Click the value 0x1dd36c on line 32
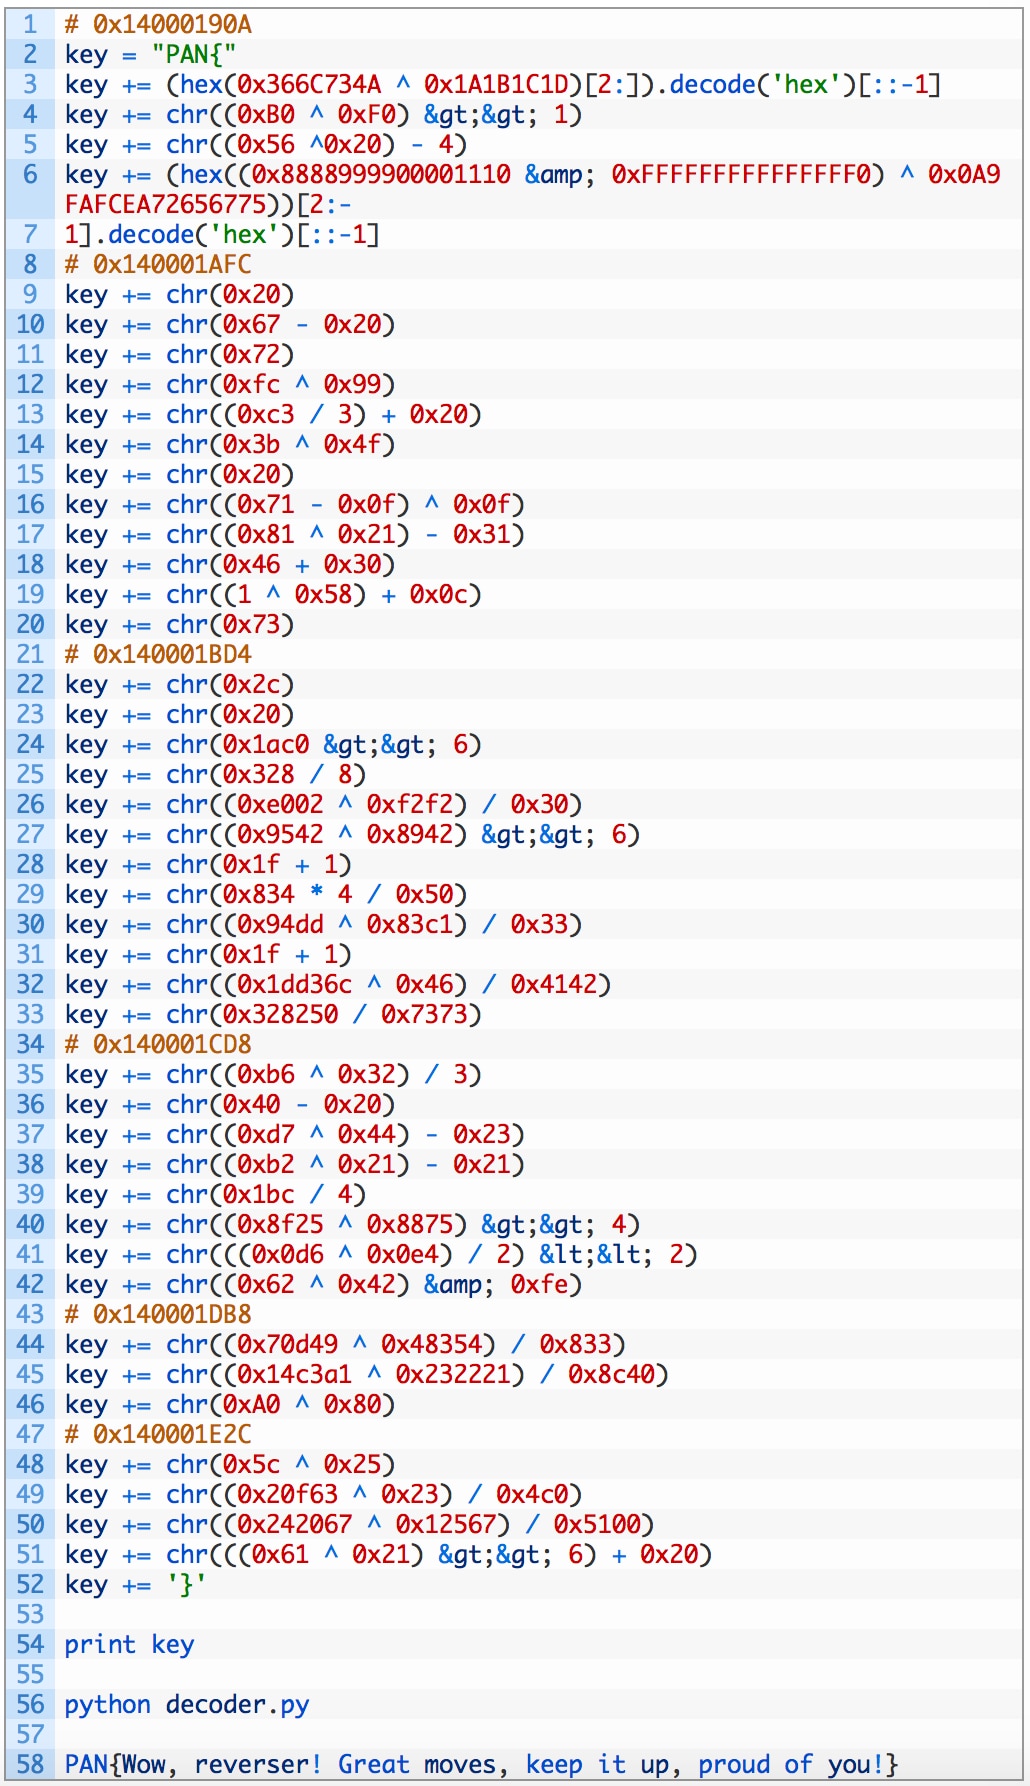Viewport: 1030px width, 1786px height. (x=295, y=984)
